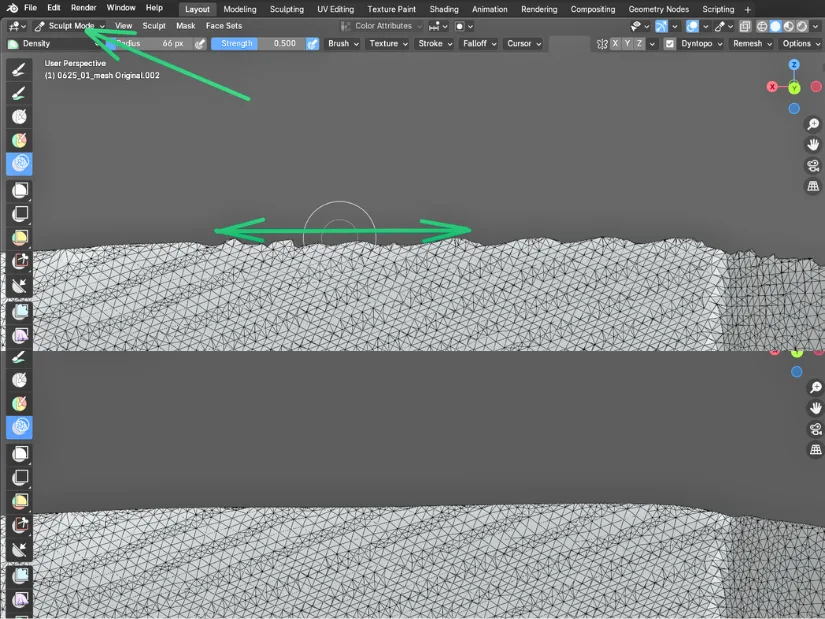Open the Remesh dropdown
The width and height of the screenshot is (825, 619).
pos(752,44)
